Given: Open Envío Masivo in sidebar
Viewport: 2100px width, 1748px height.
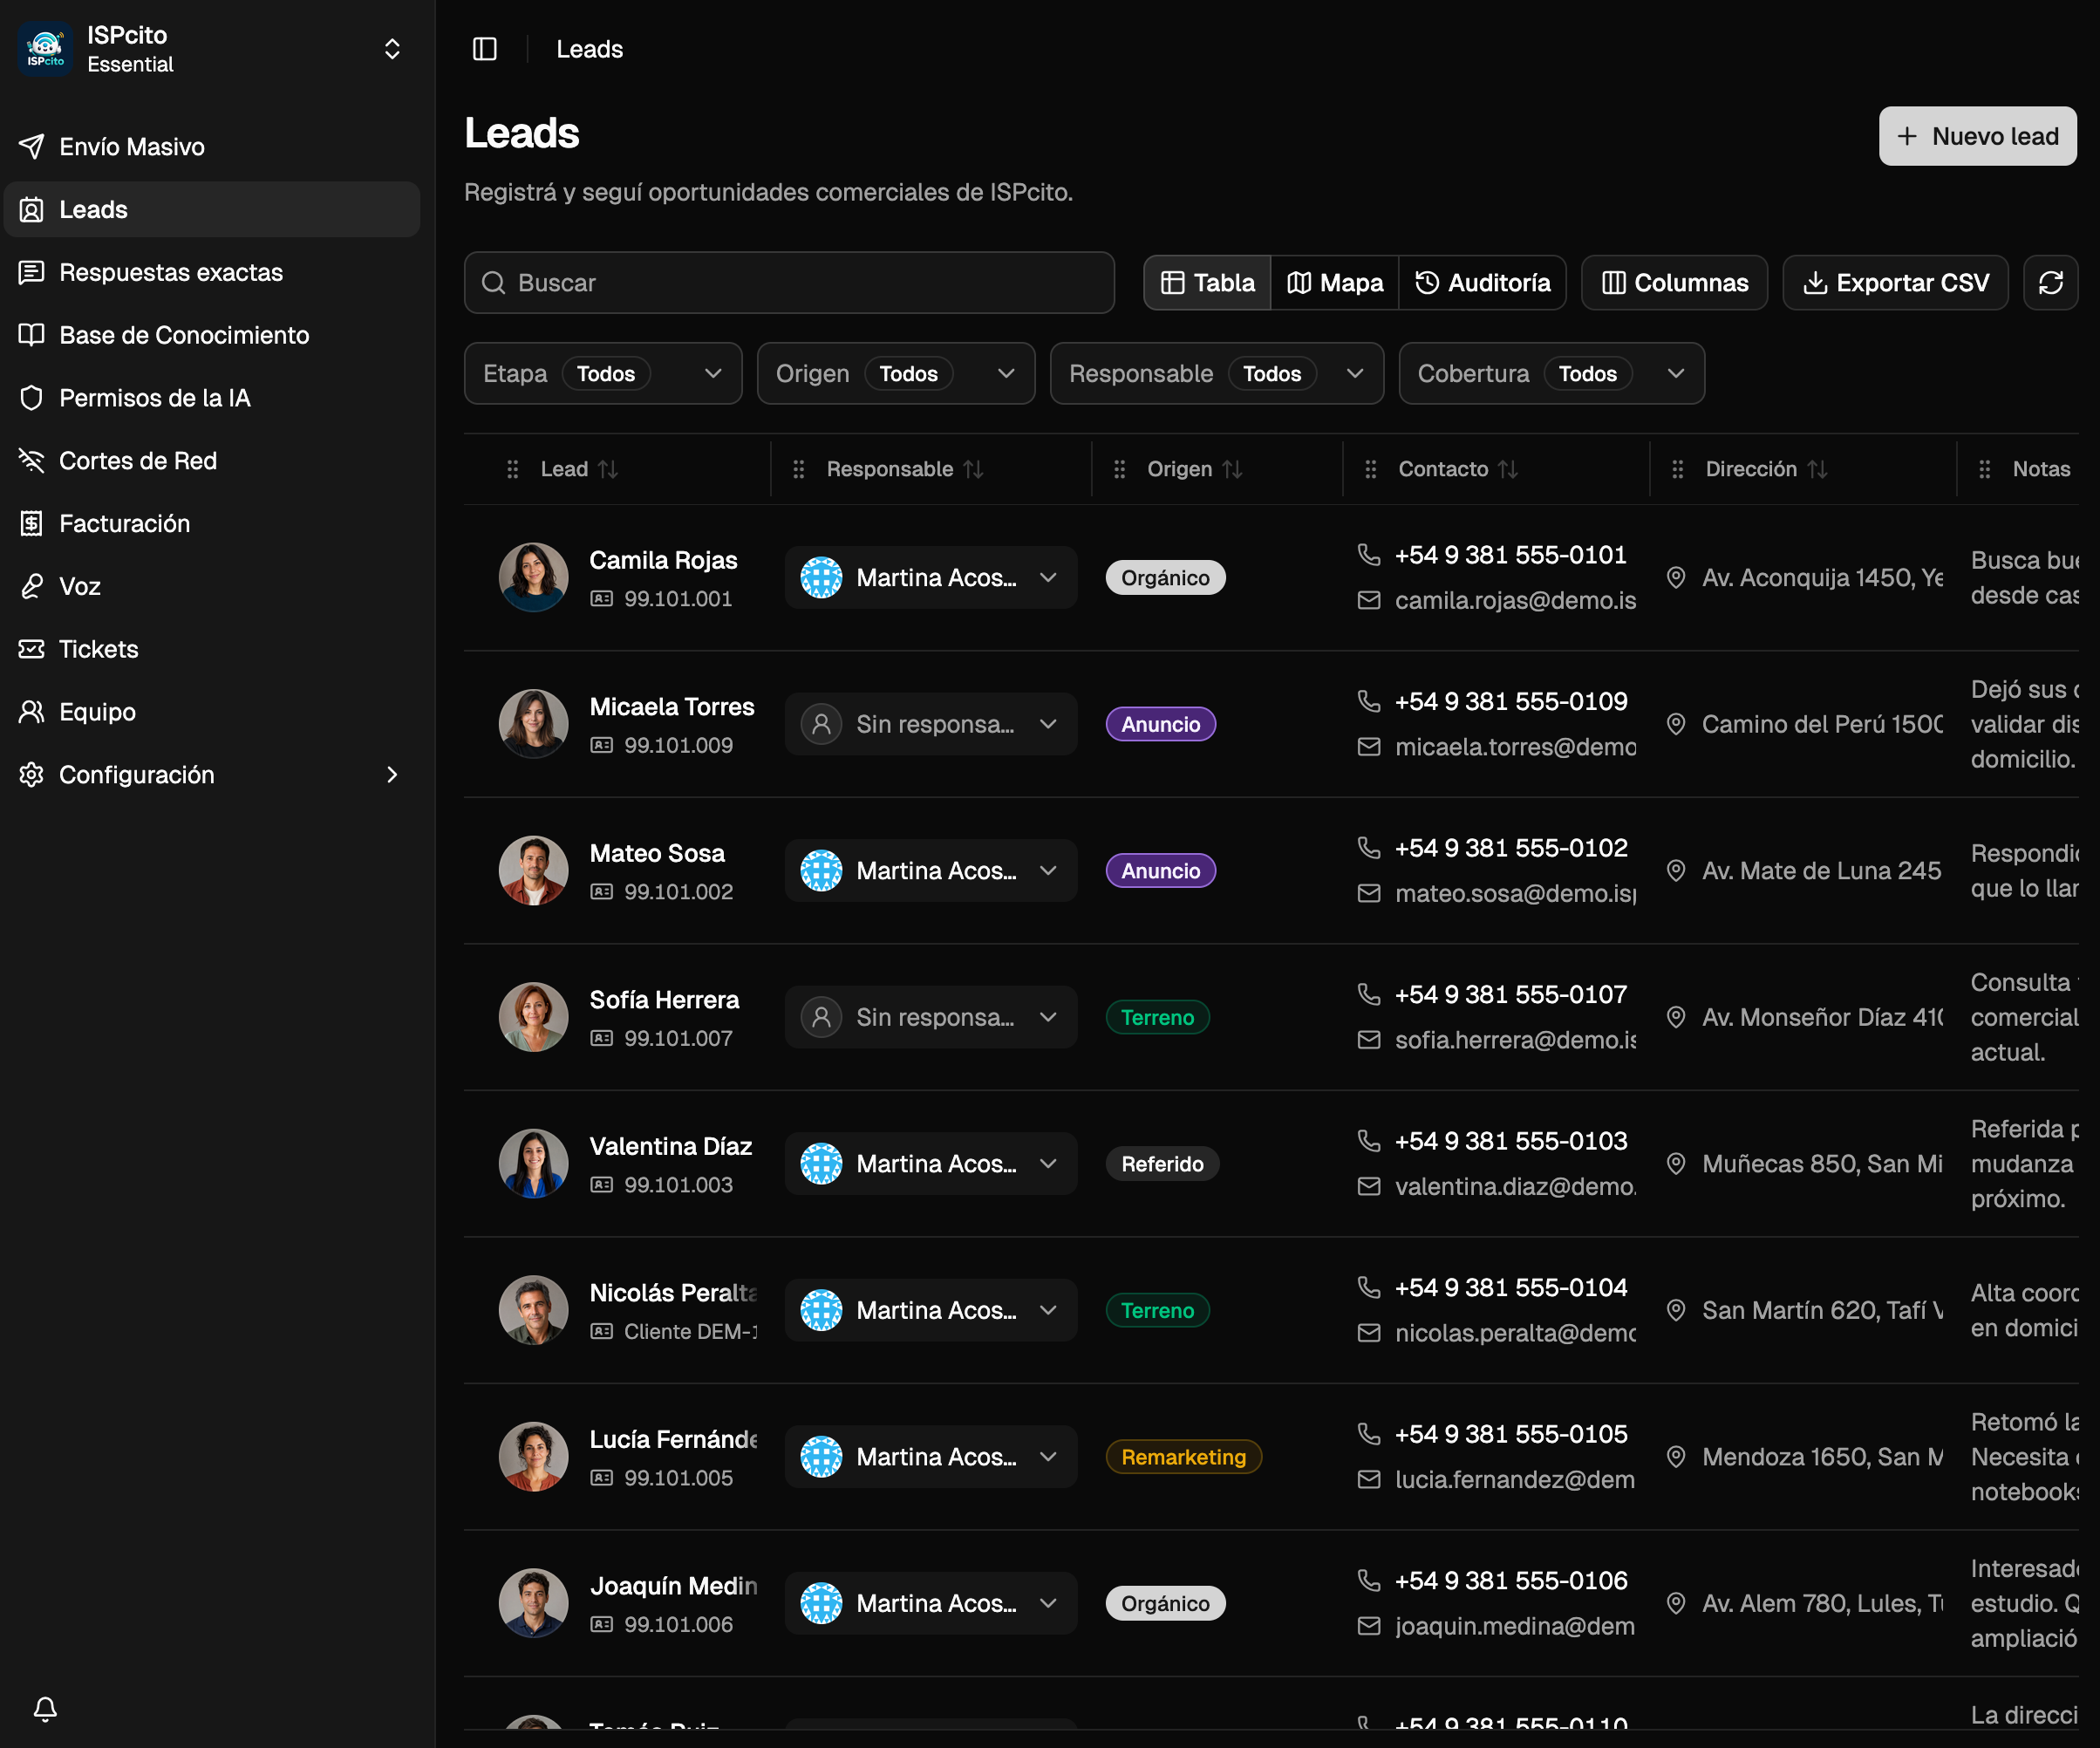Looking at the screenshot, I should click(x=212, y=147).
